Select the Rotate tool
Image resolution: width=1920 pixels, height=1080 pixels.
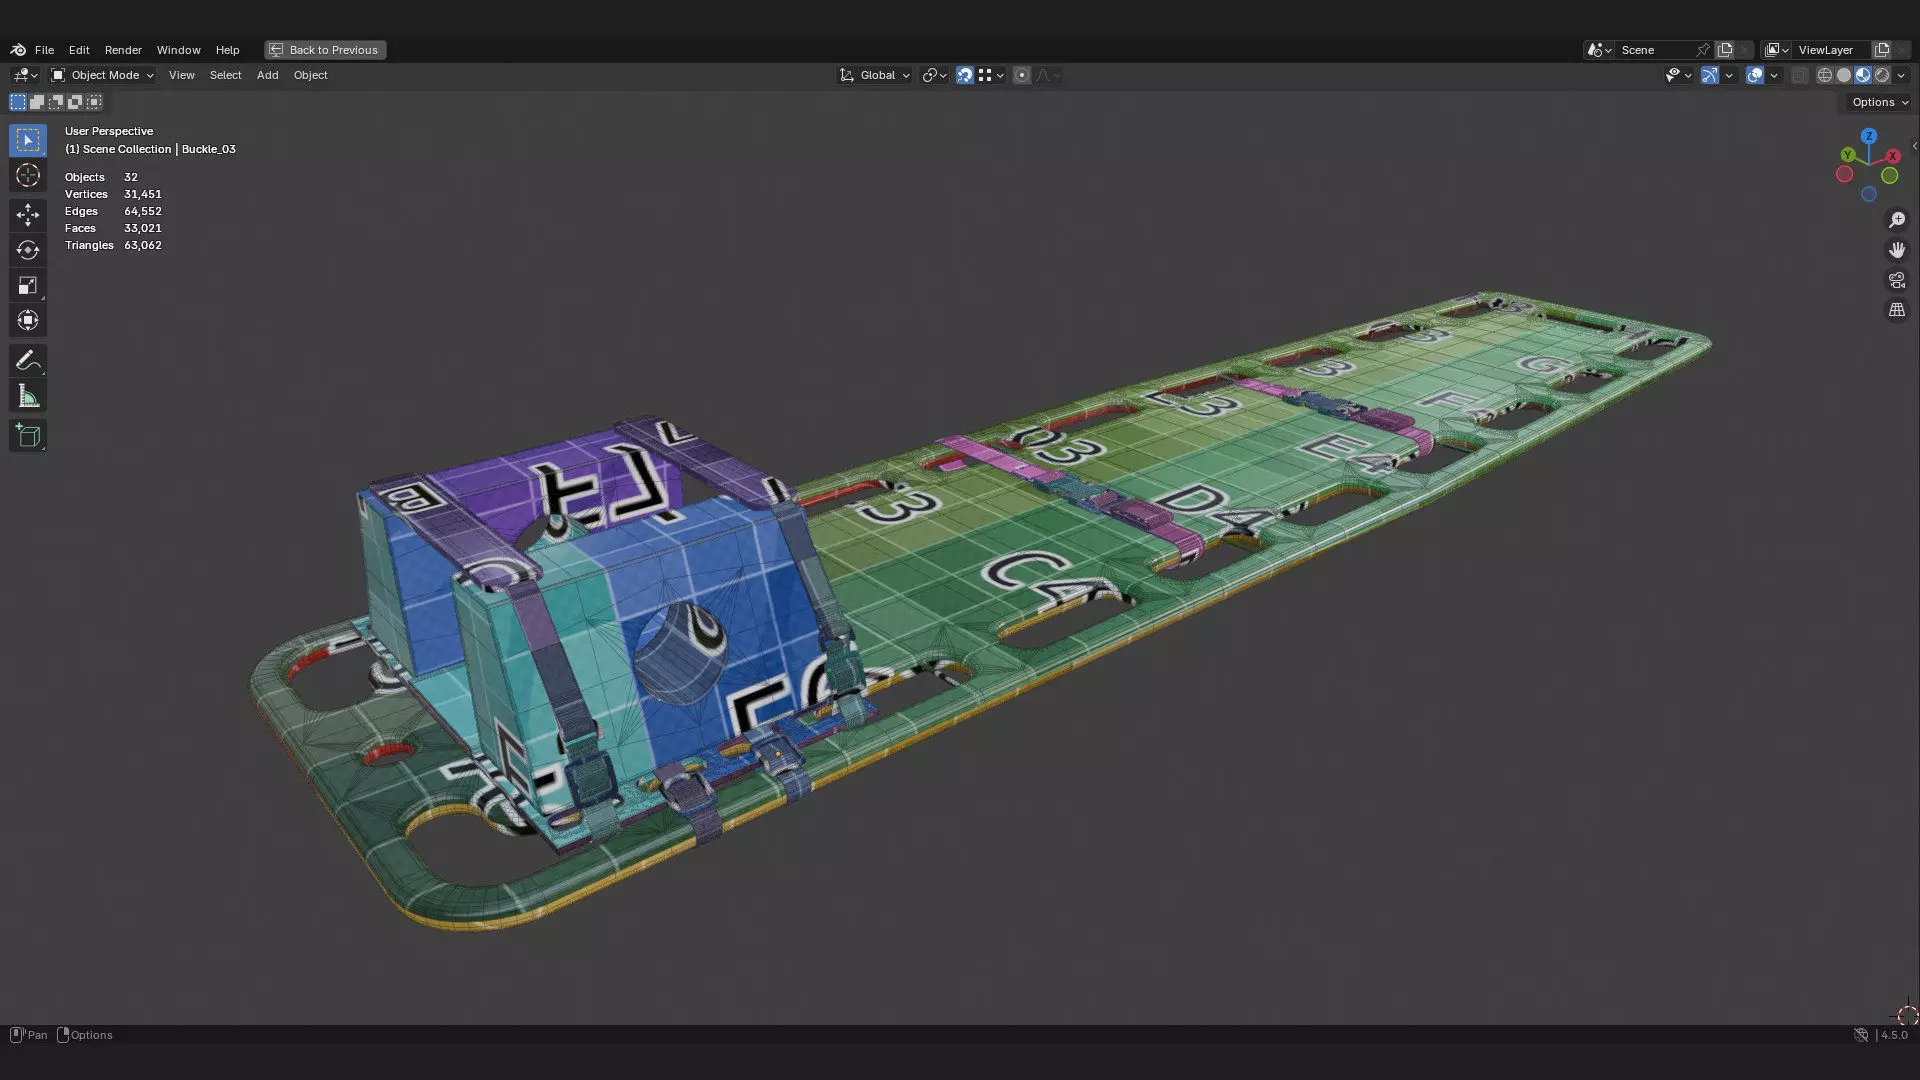27,250
